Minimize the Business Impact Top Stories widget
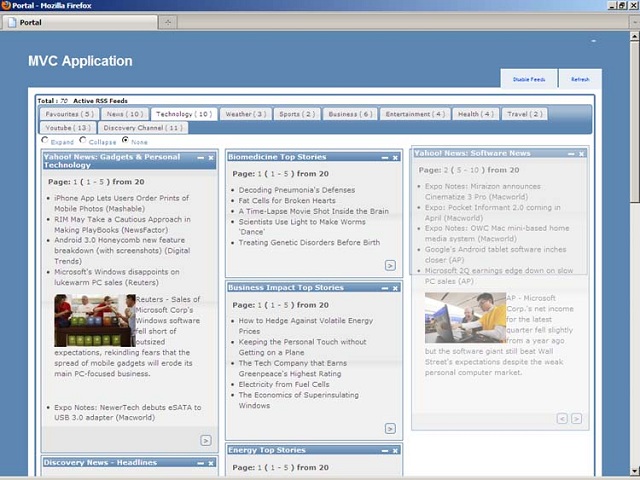Viewport: 640px width, 480px height. (x=385, y=288)
